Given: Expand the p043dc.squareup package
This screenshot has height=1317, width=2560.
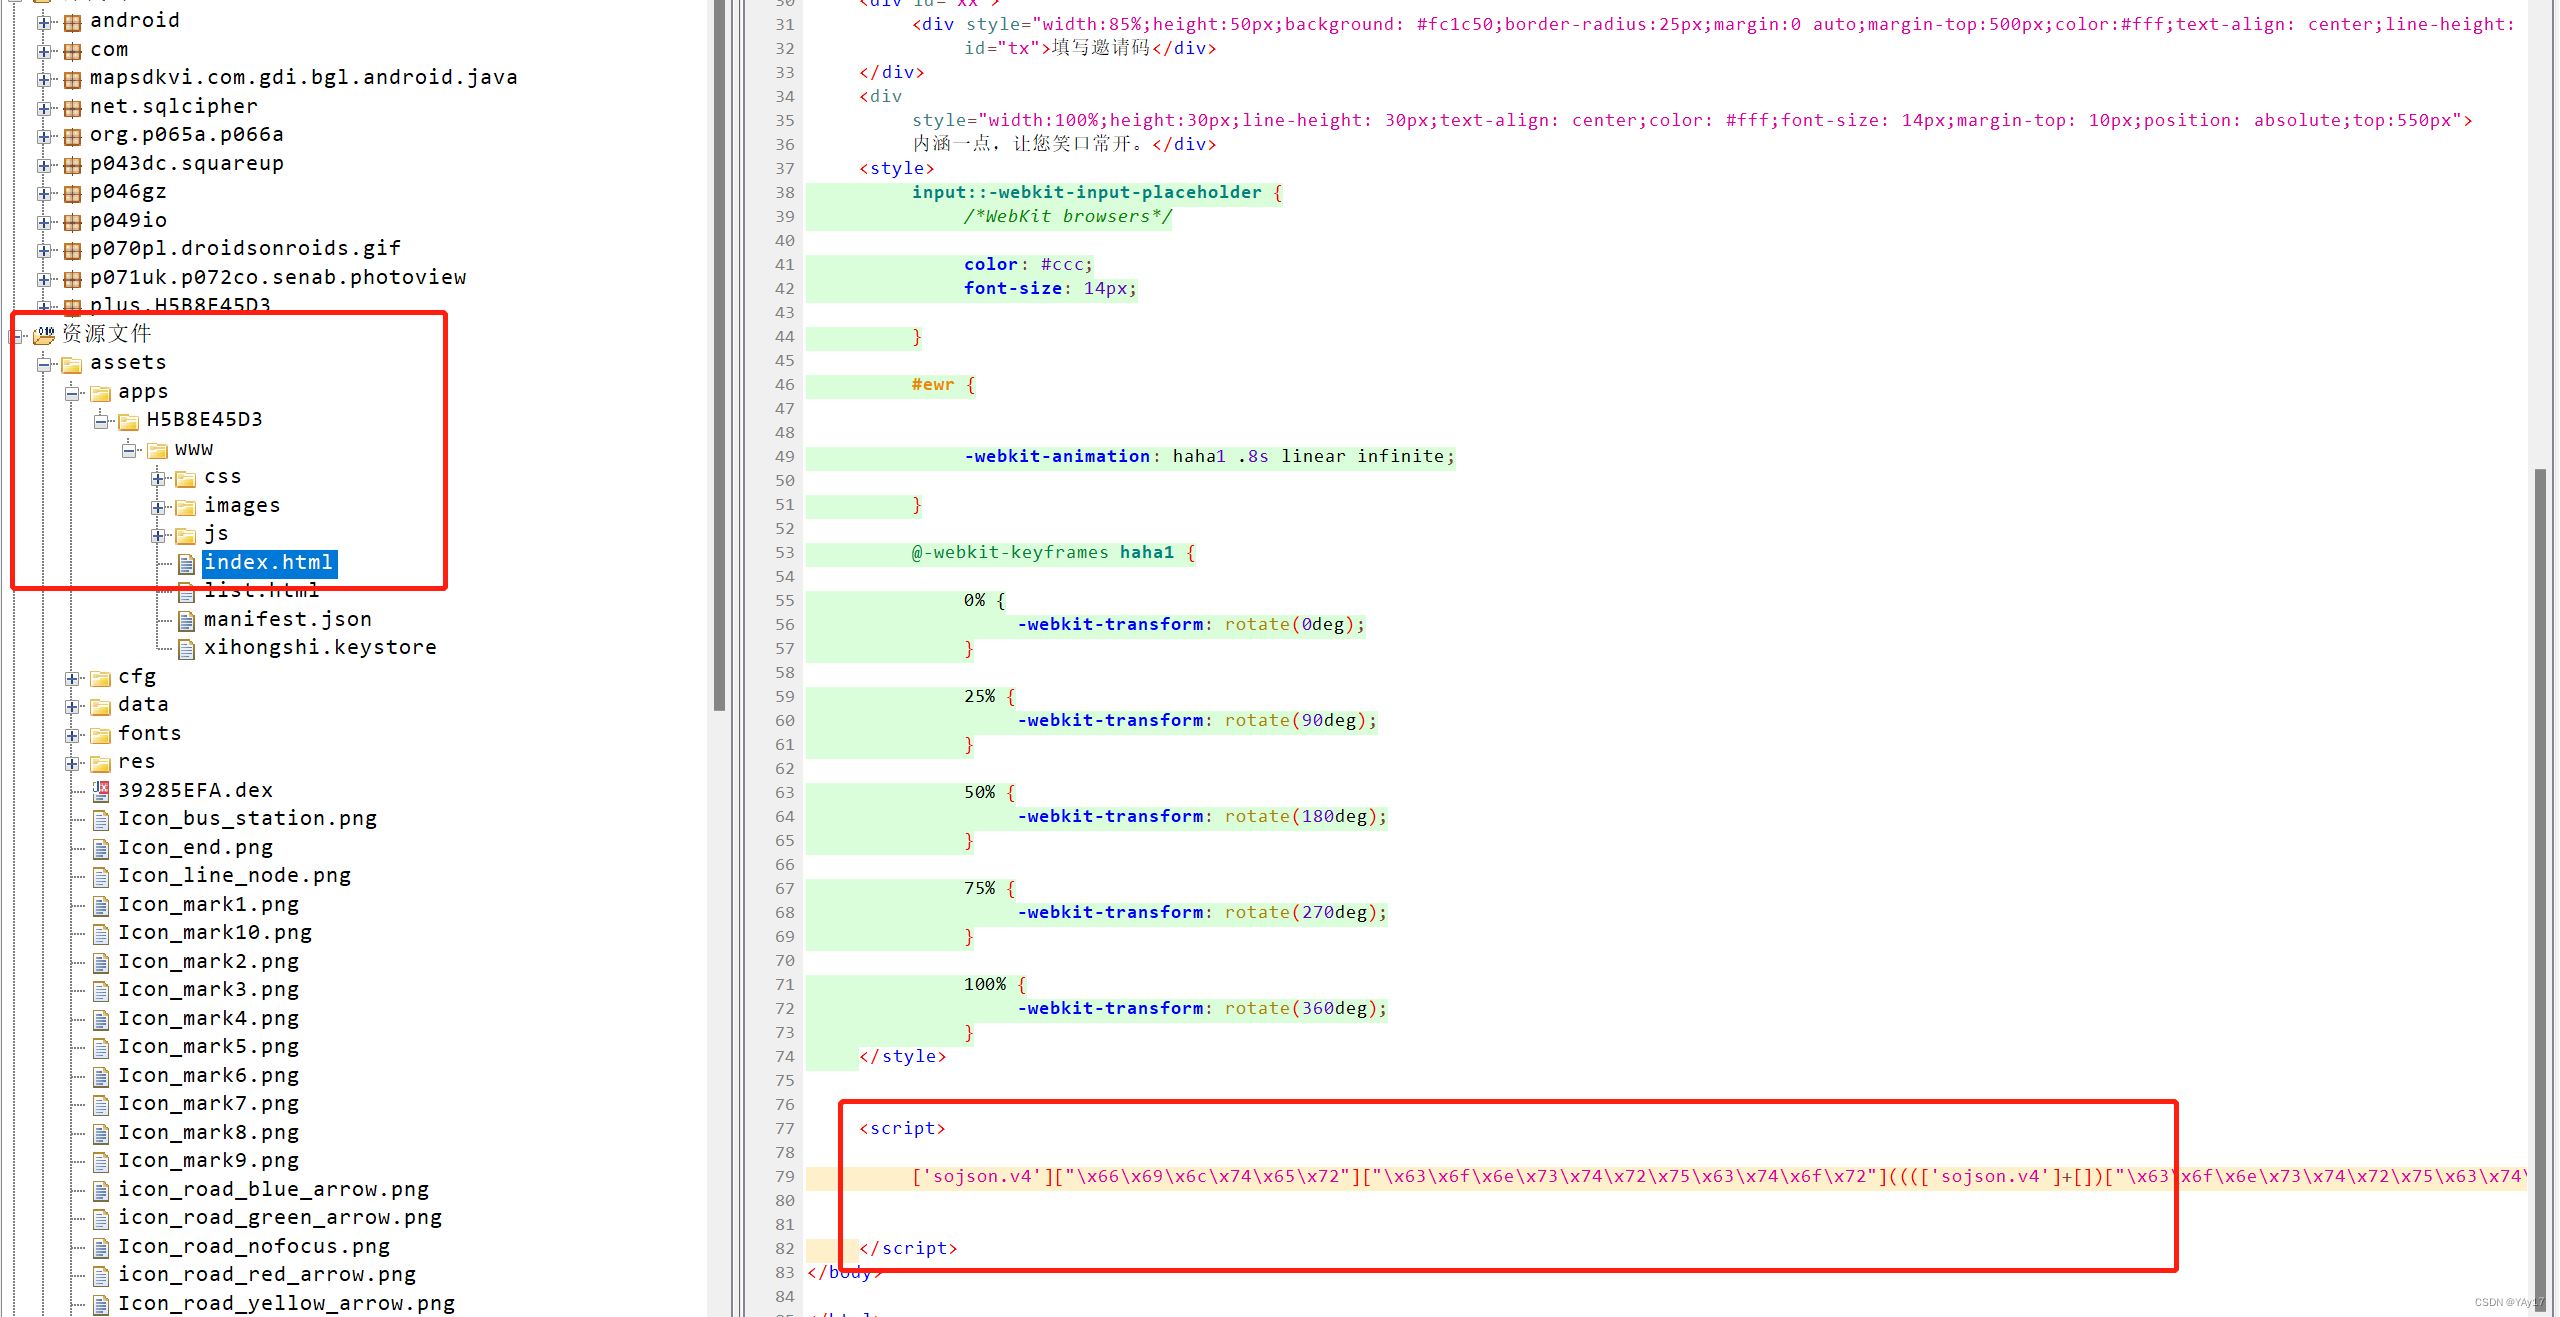Looking at the screenshot, I should (x=44, y=165).
